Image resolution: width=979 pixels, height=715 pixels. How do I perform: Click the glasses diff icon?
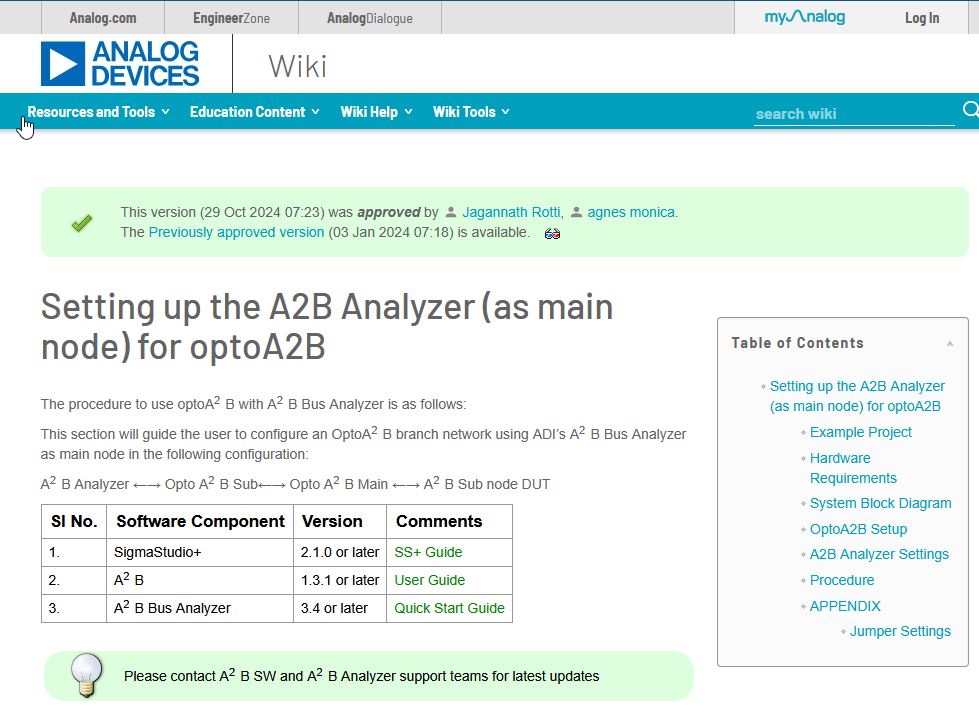[552, 234]
